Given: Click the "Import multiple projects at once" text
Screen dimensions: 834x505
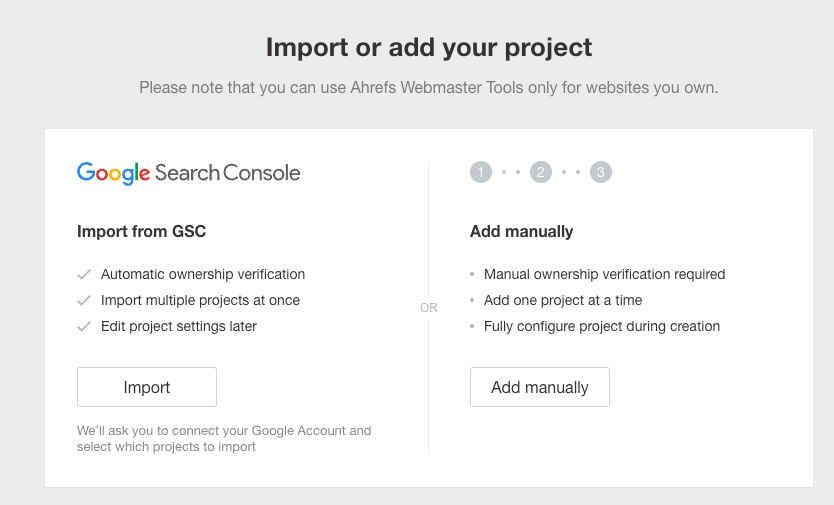Looking at the screenshot, I should [x=200, y=300].
